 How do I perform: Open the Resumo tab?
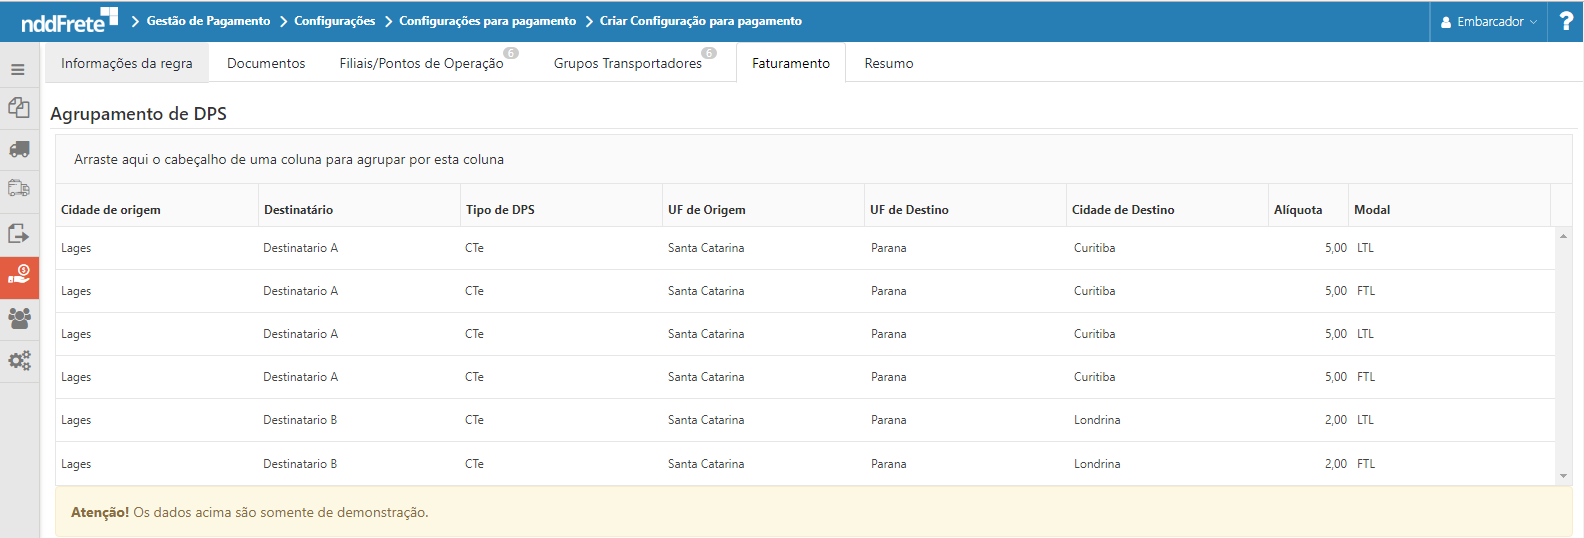[x=888, y=63]
